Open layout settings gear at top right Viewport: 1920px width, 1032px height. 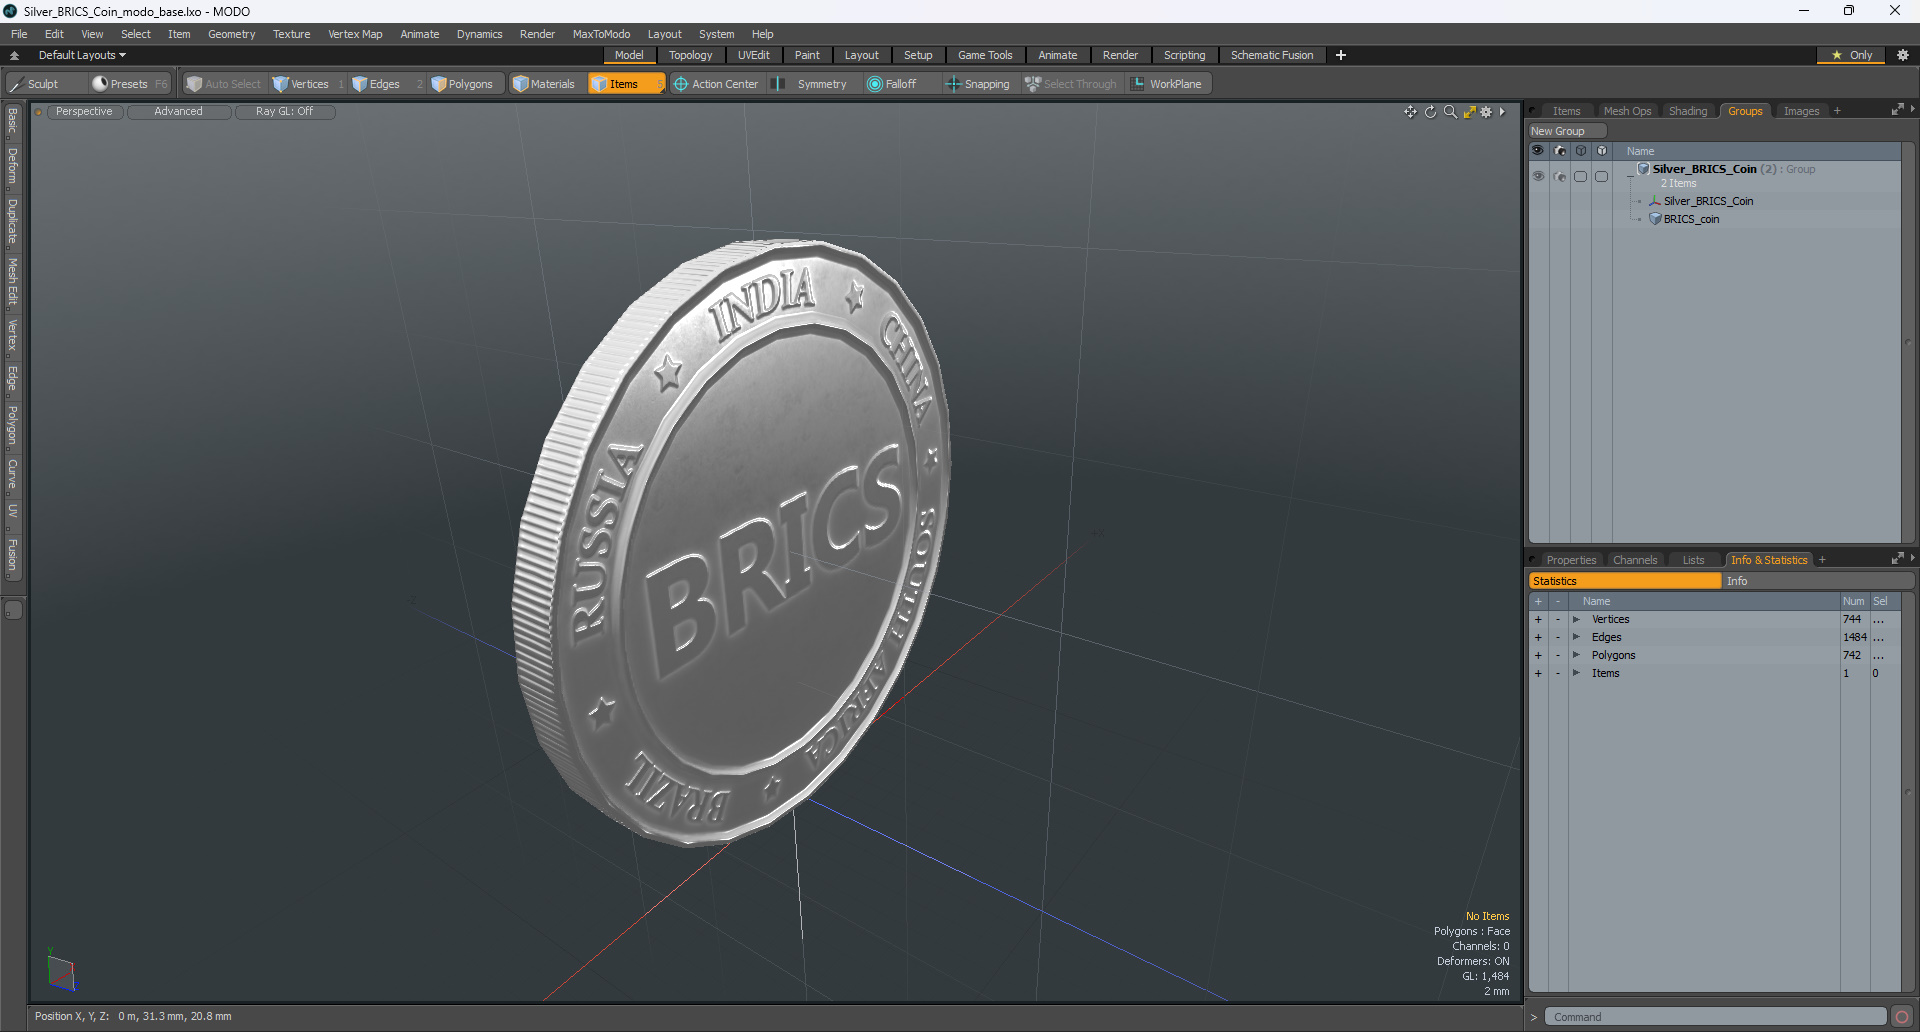(x=1903, y=55)
